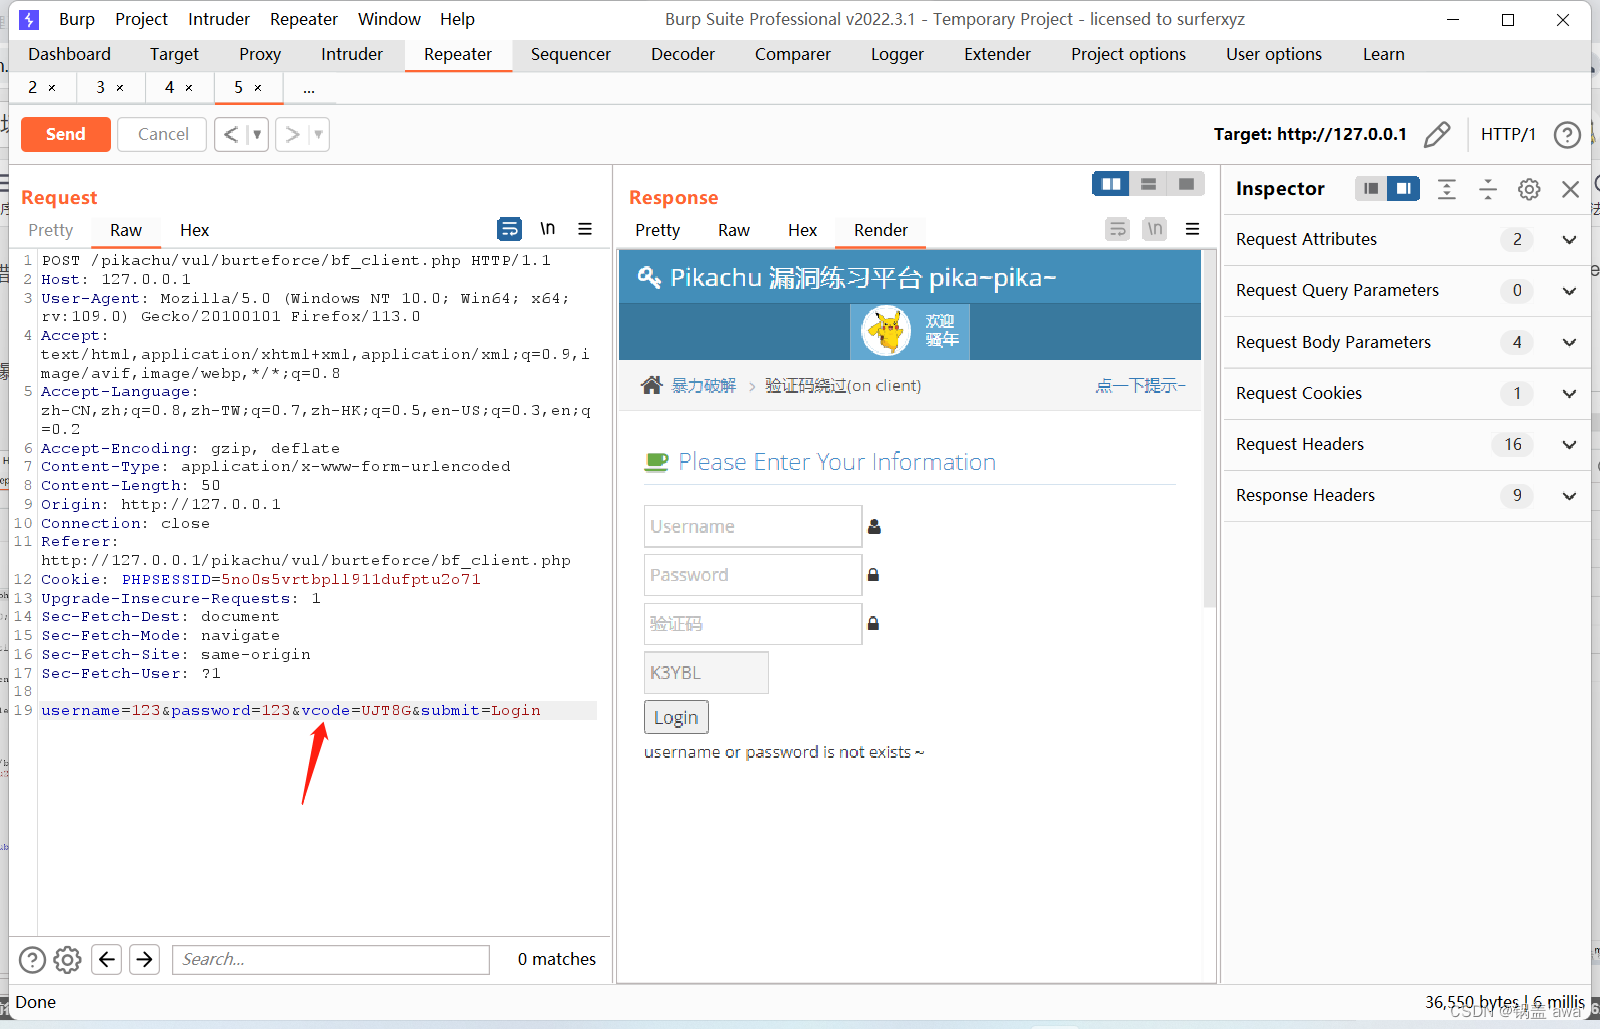Send the request

tap(66, 134)
